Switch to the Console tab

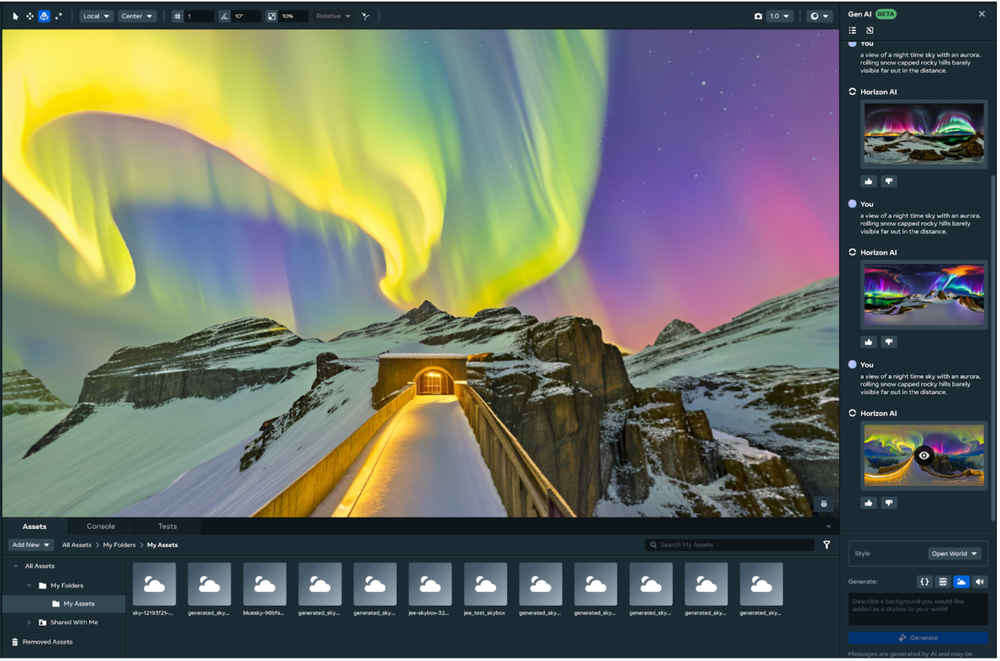tap(100, 525)
